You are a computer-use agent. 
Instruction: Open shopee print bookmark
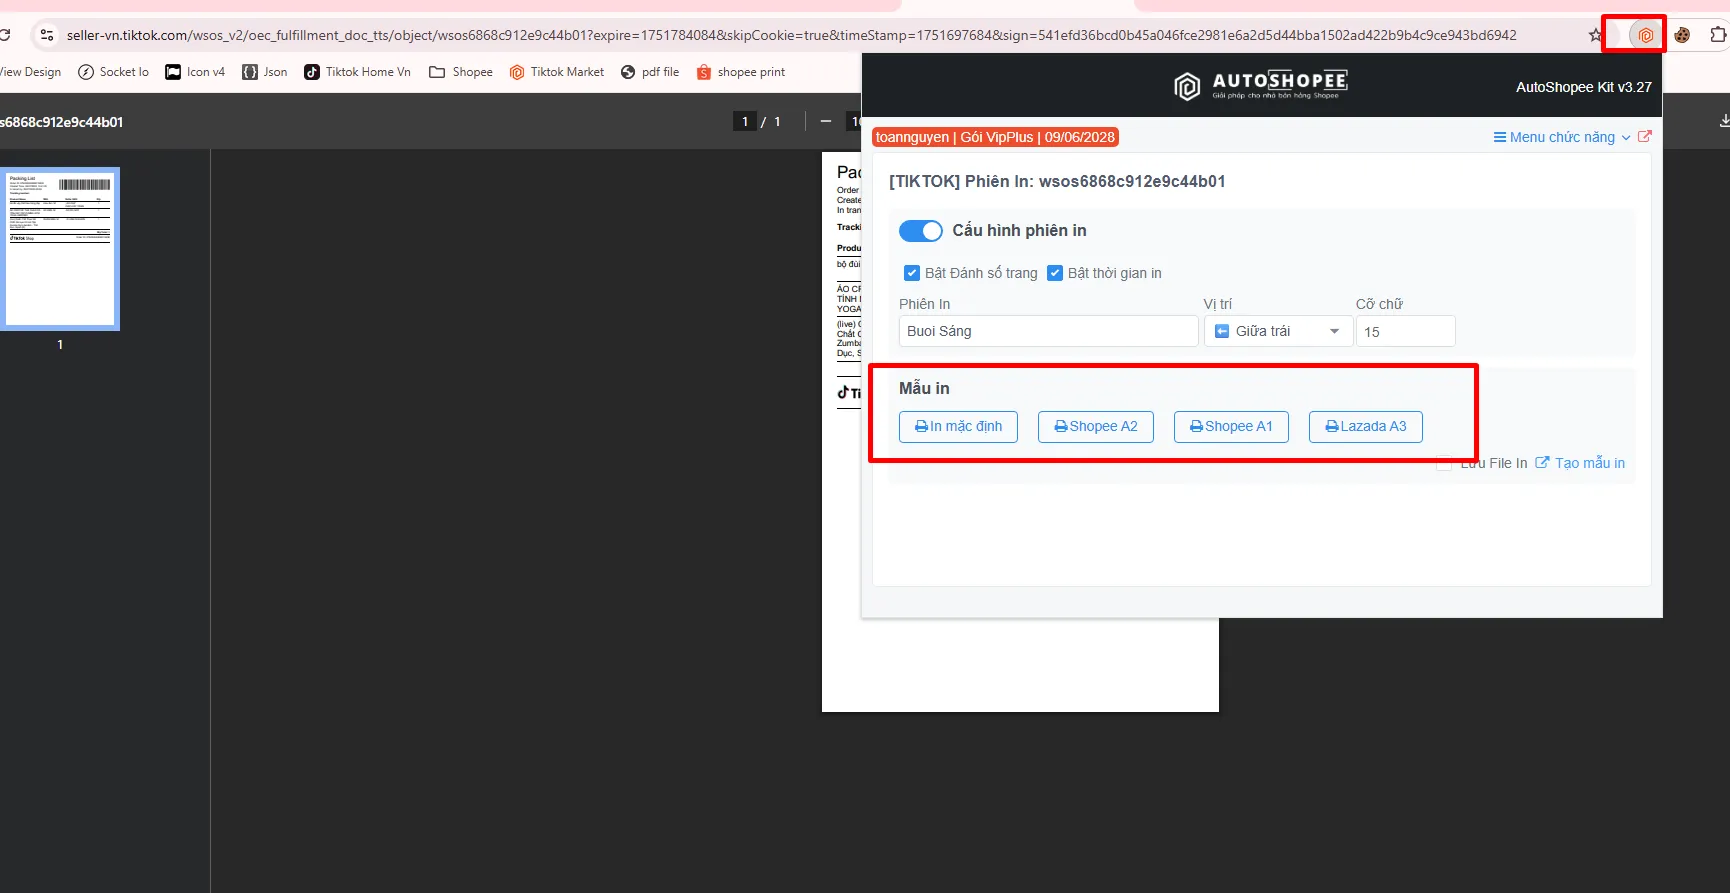741,72
